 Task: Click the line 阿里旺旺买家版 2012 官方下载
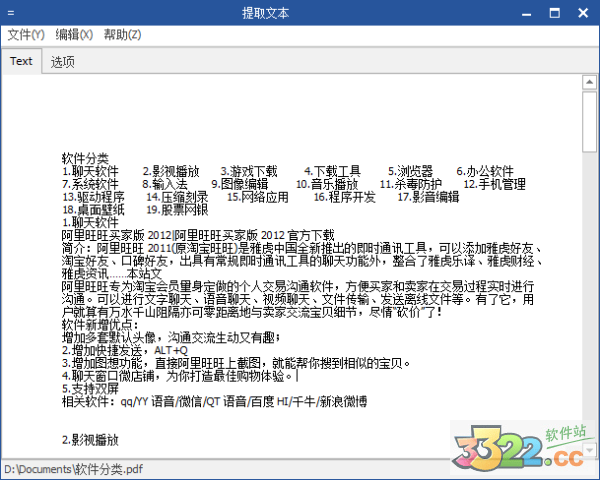198,235
